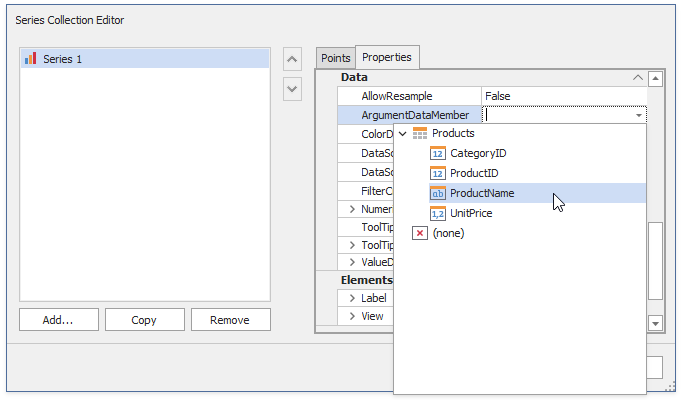Viewport: 682px width, 400px height.
Task: Click the ProductName text field icon
Action: [x=438, y=193]
